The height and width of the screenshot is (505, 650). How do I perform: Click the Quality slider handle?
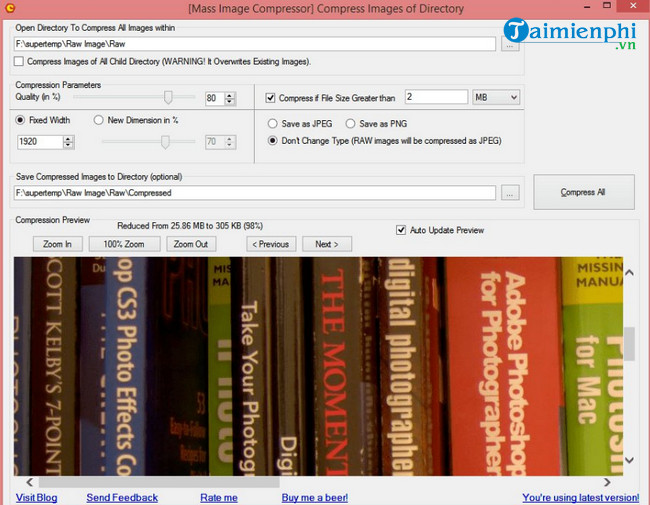[168, 97]
